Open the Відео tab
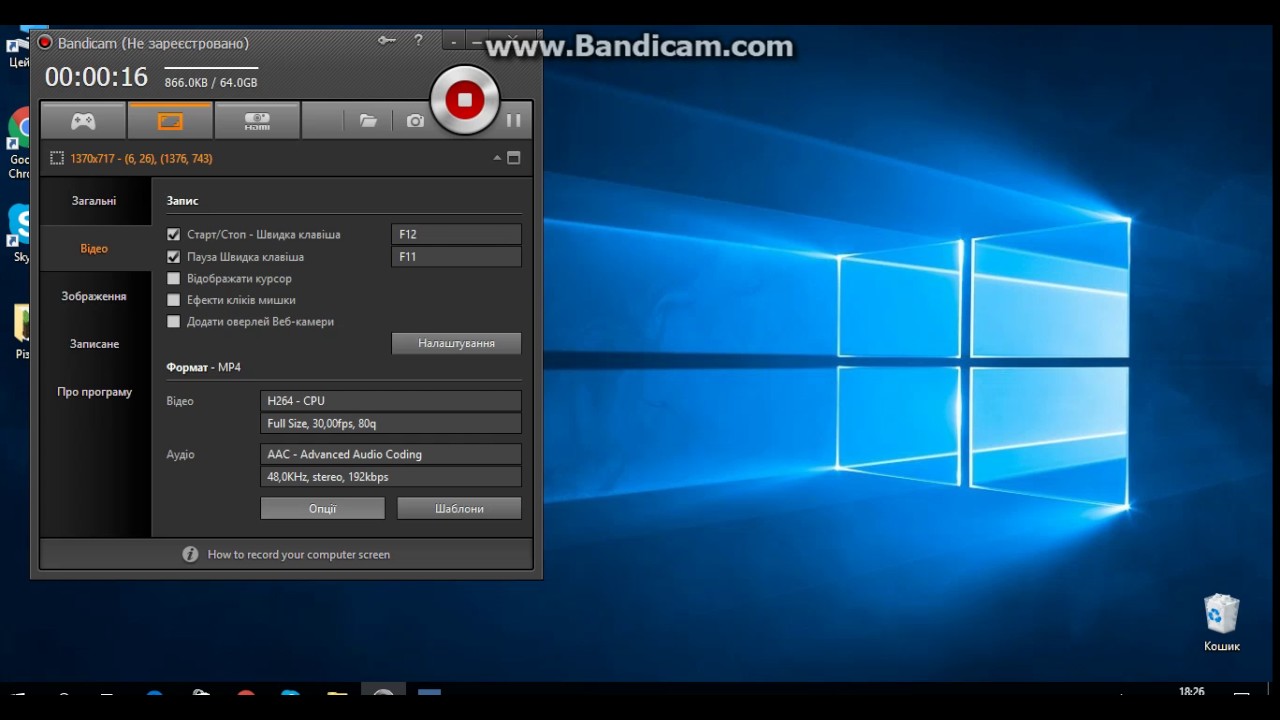 pyautogui.click(x=94, y=249)
